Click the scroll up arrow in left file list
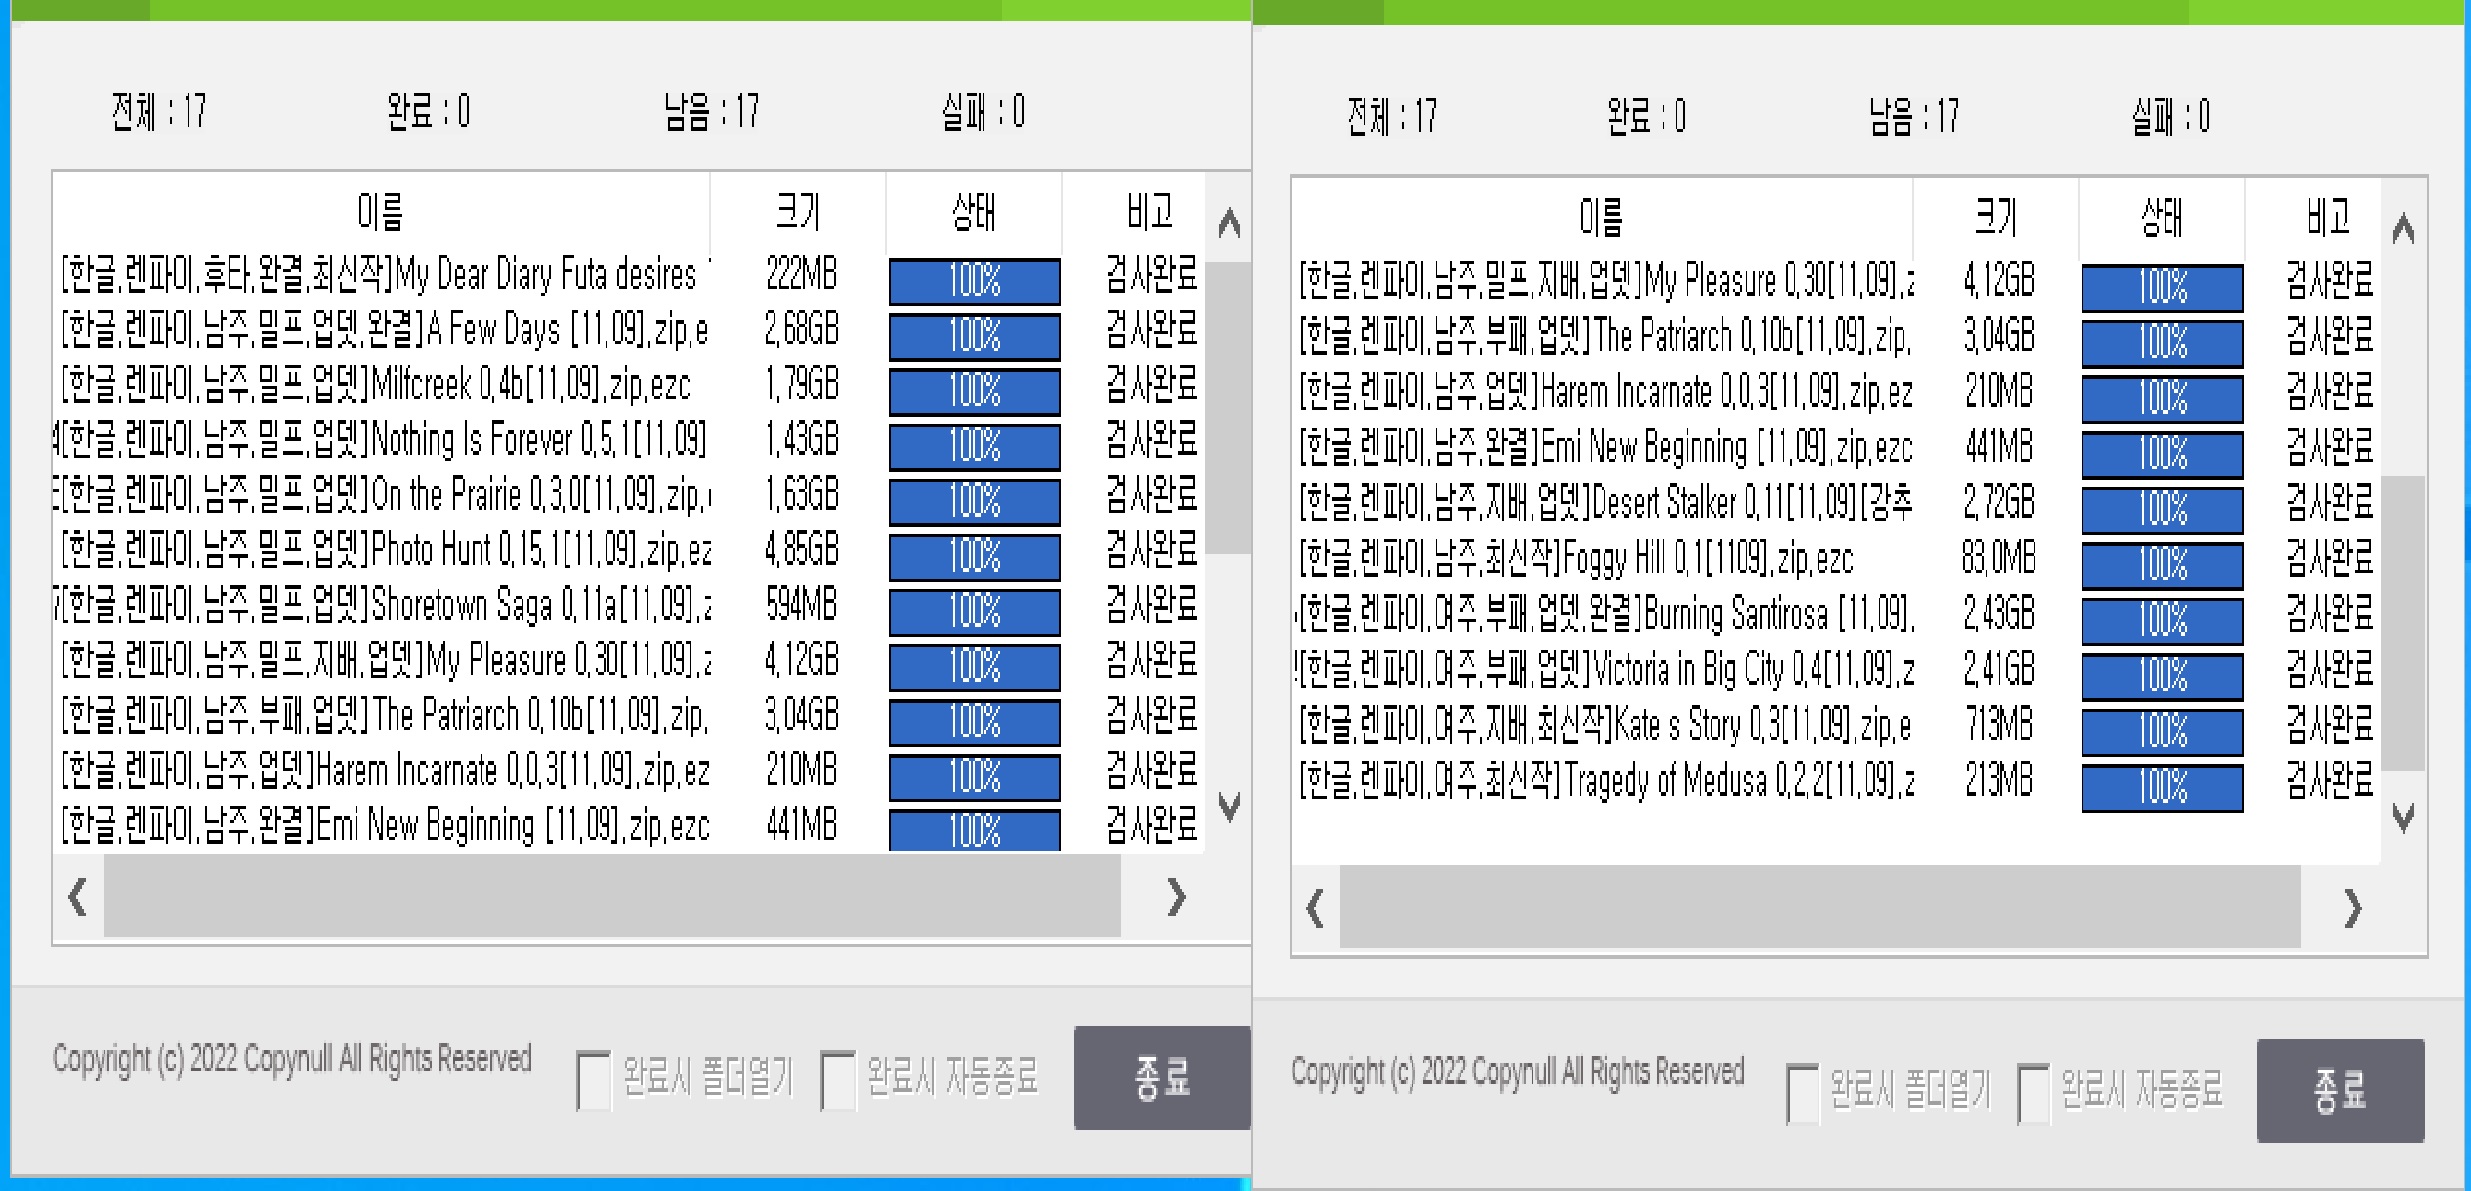 tap(1229, 223)
